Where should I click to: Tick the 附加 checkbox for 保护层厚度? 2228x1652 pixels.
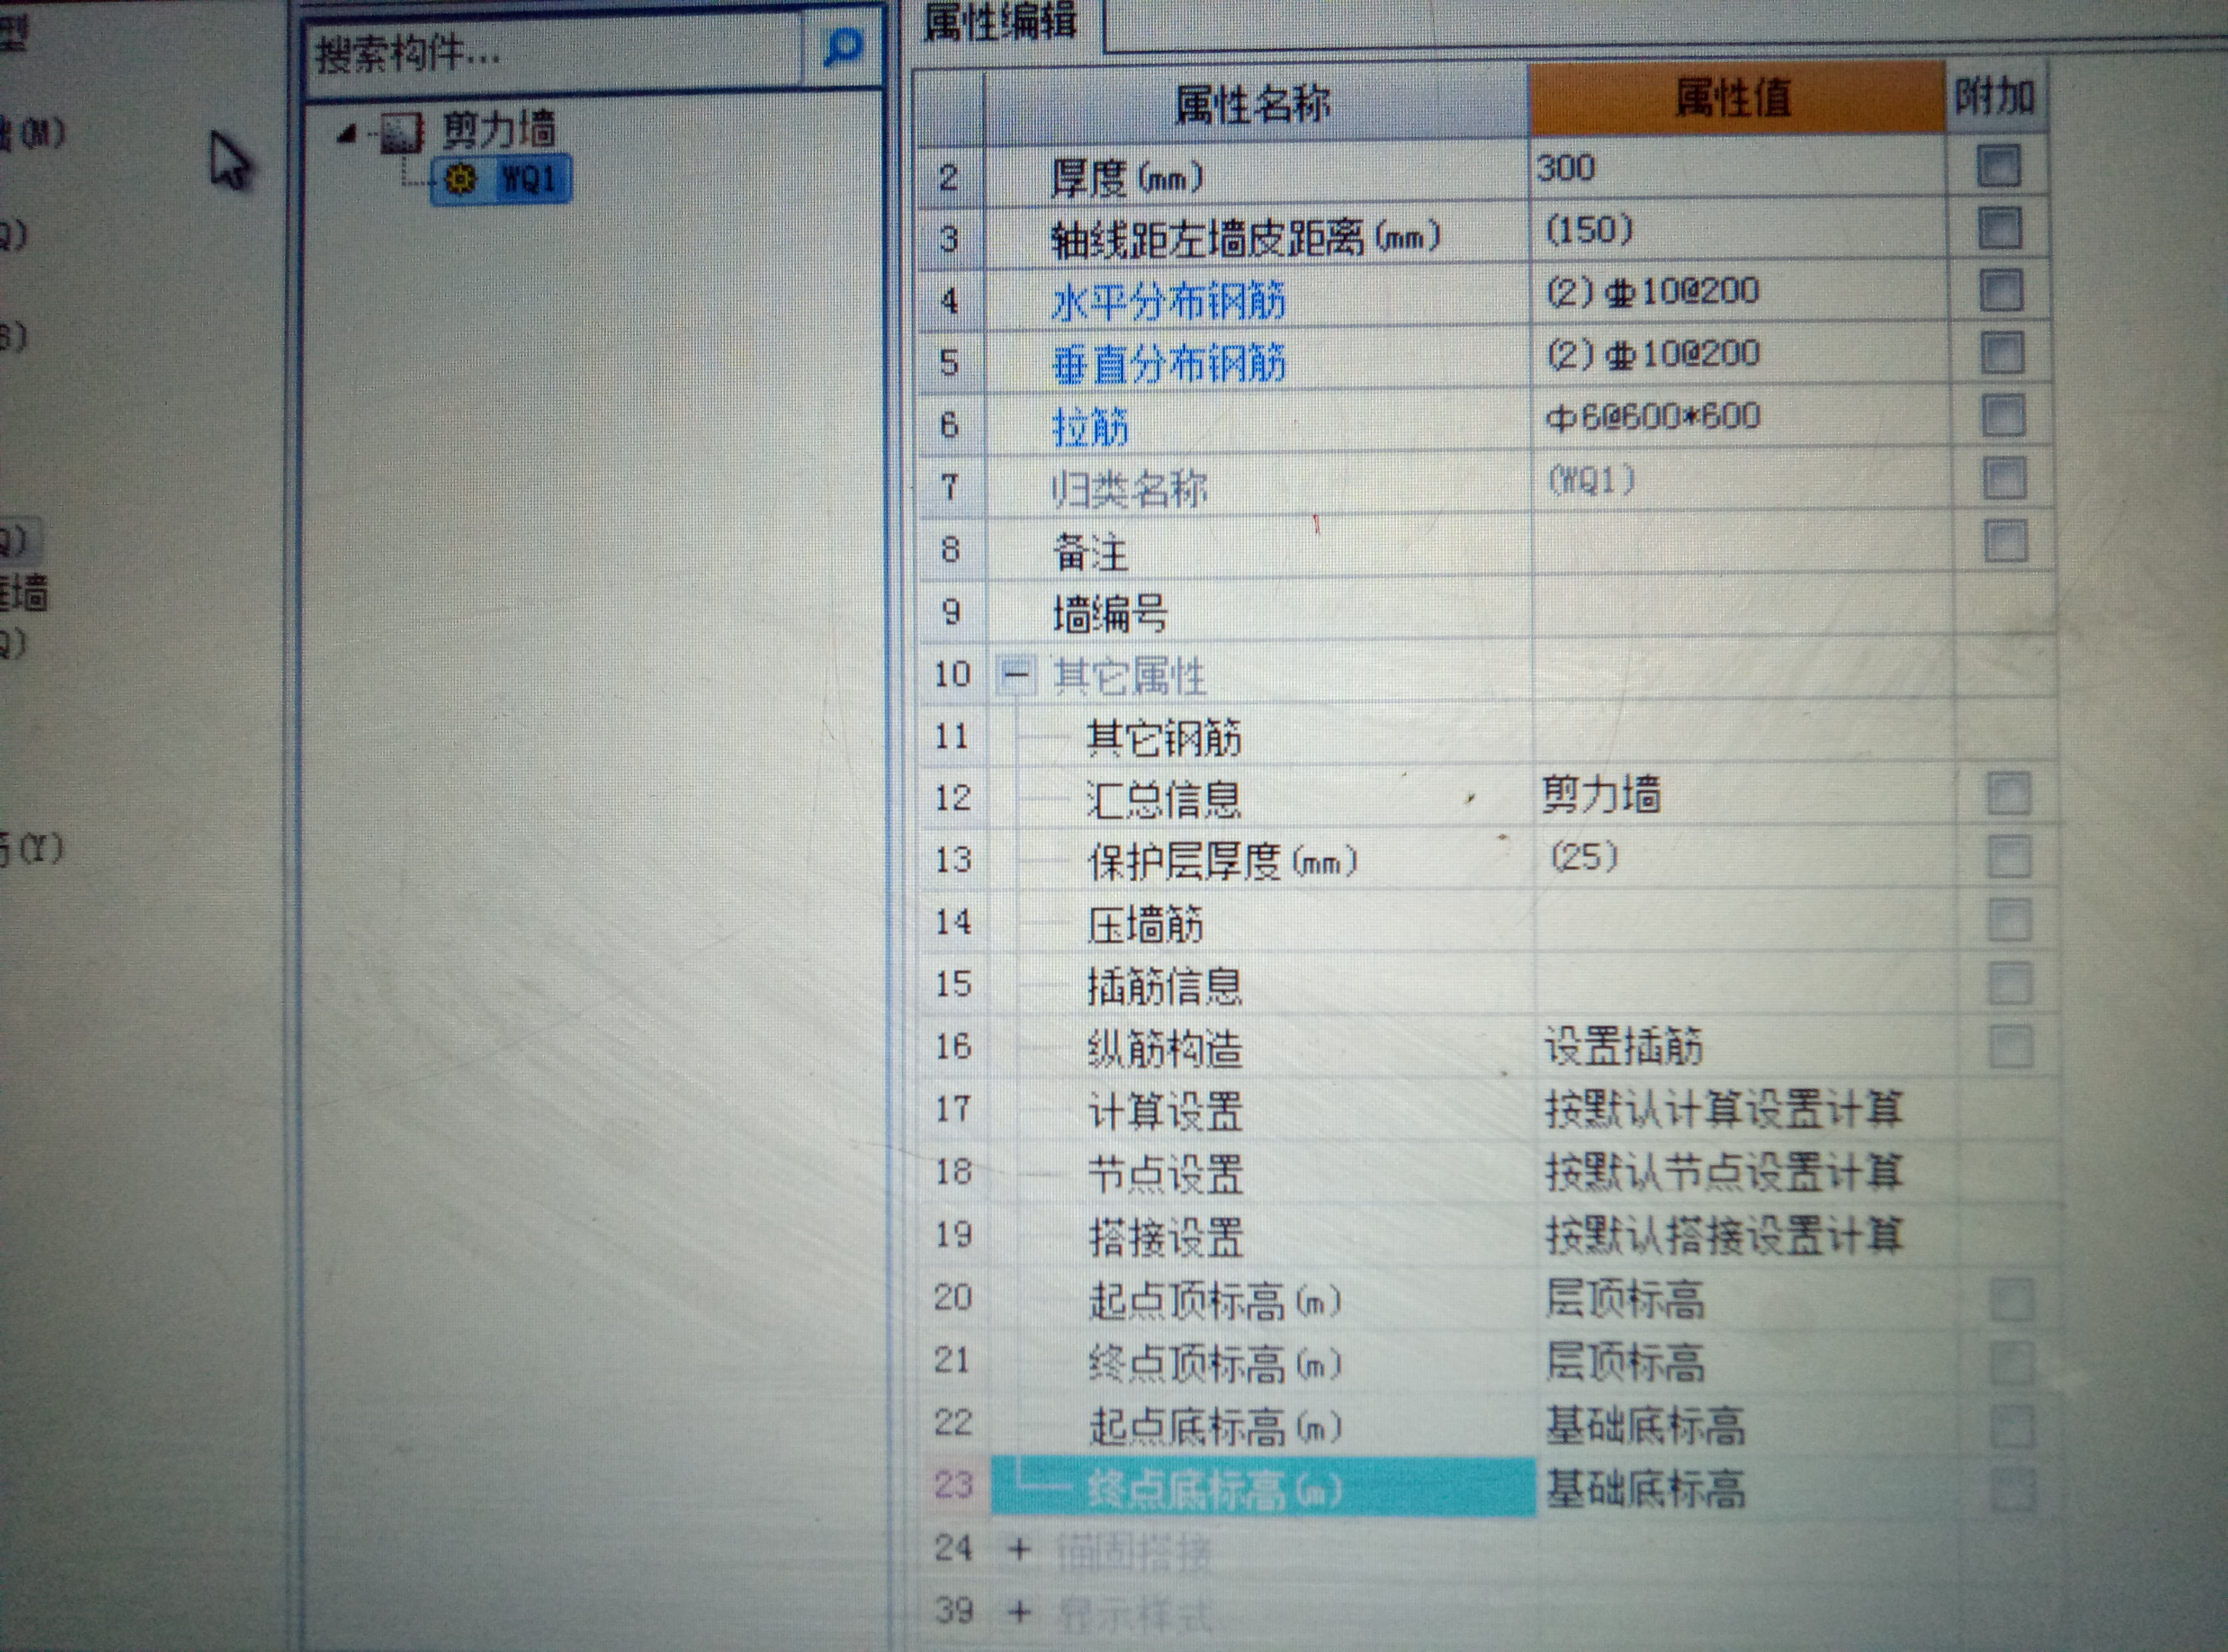tap(2009, 858)
